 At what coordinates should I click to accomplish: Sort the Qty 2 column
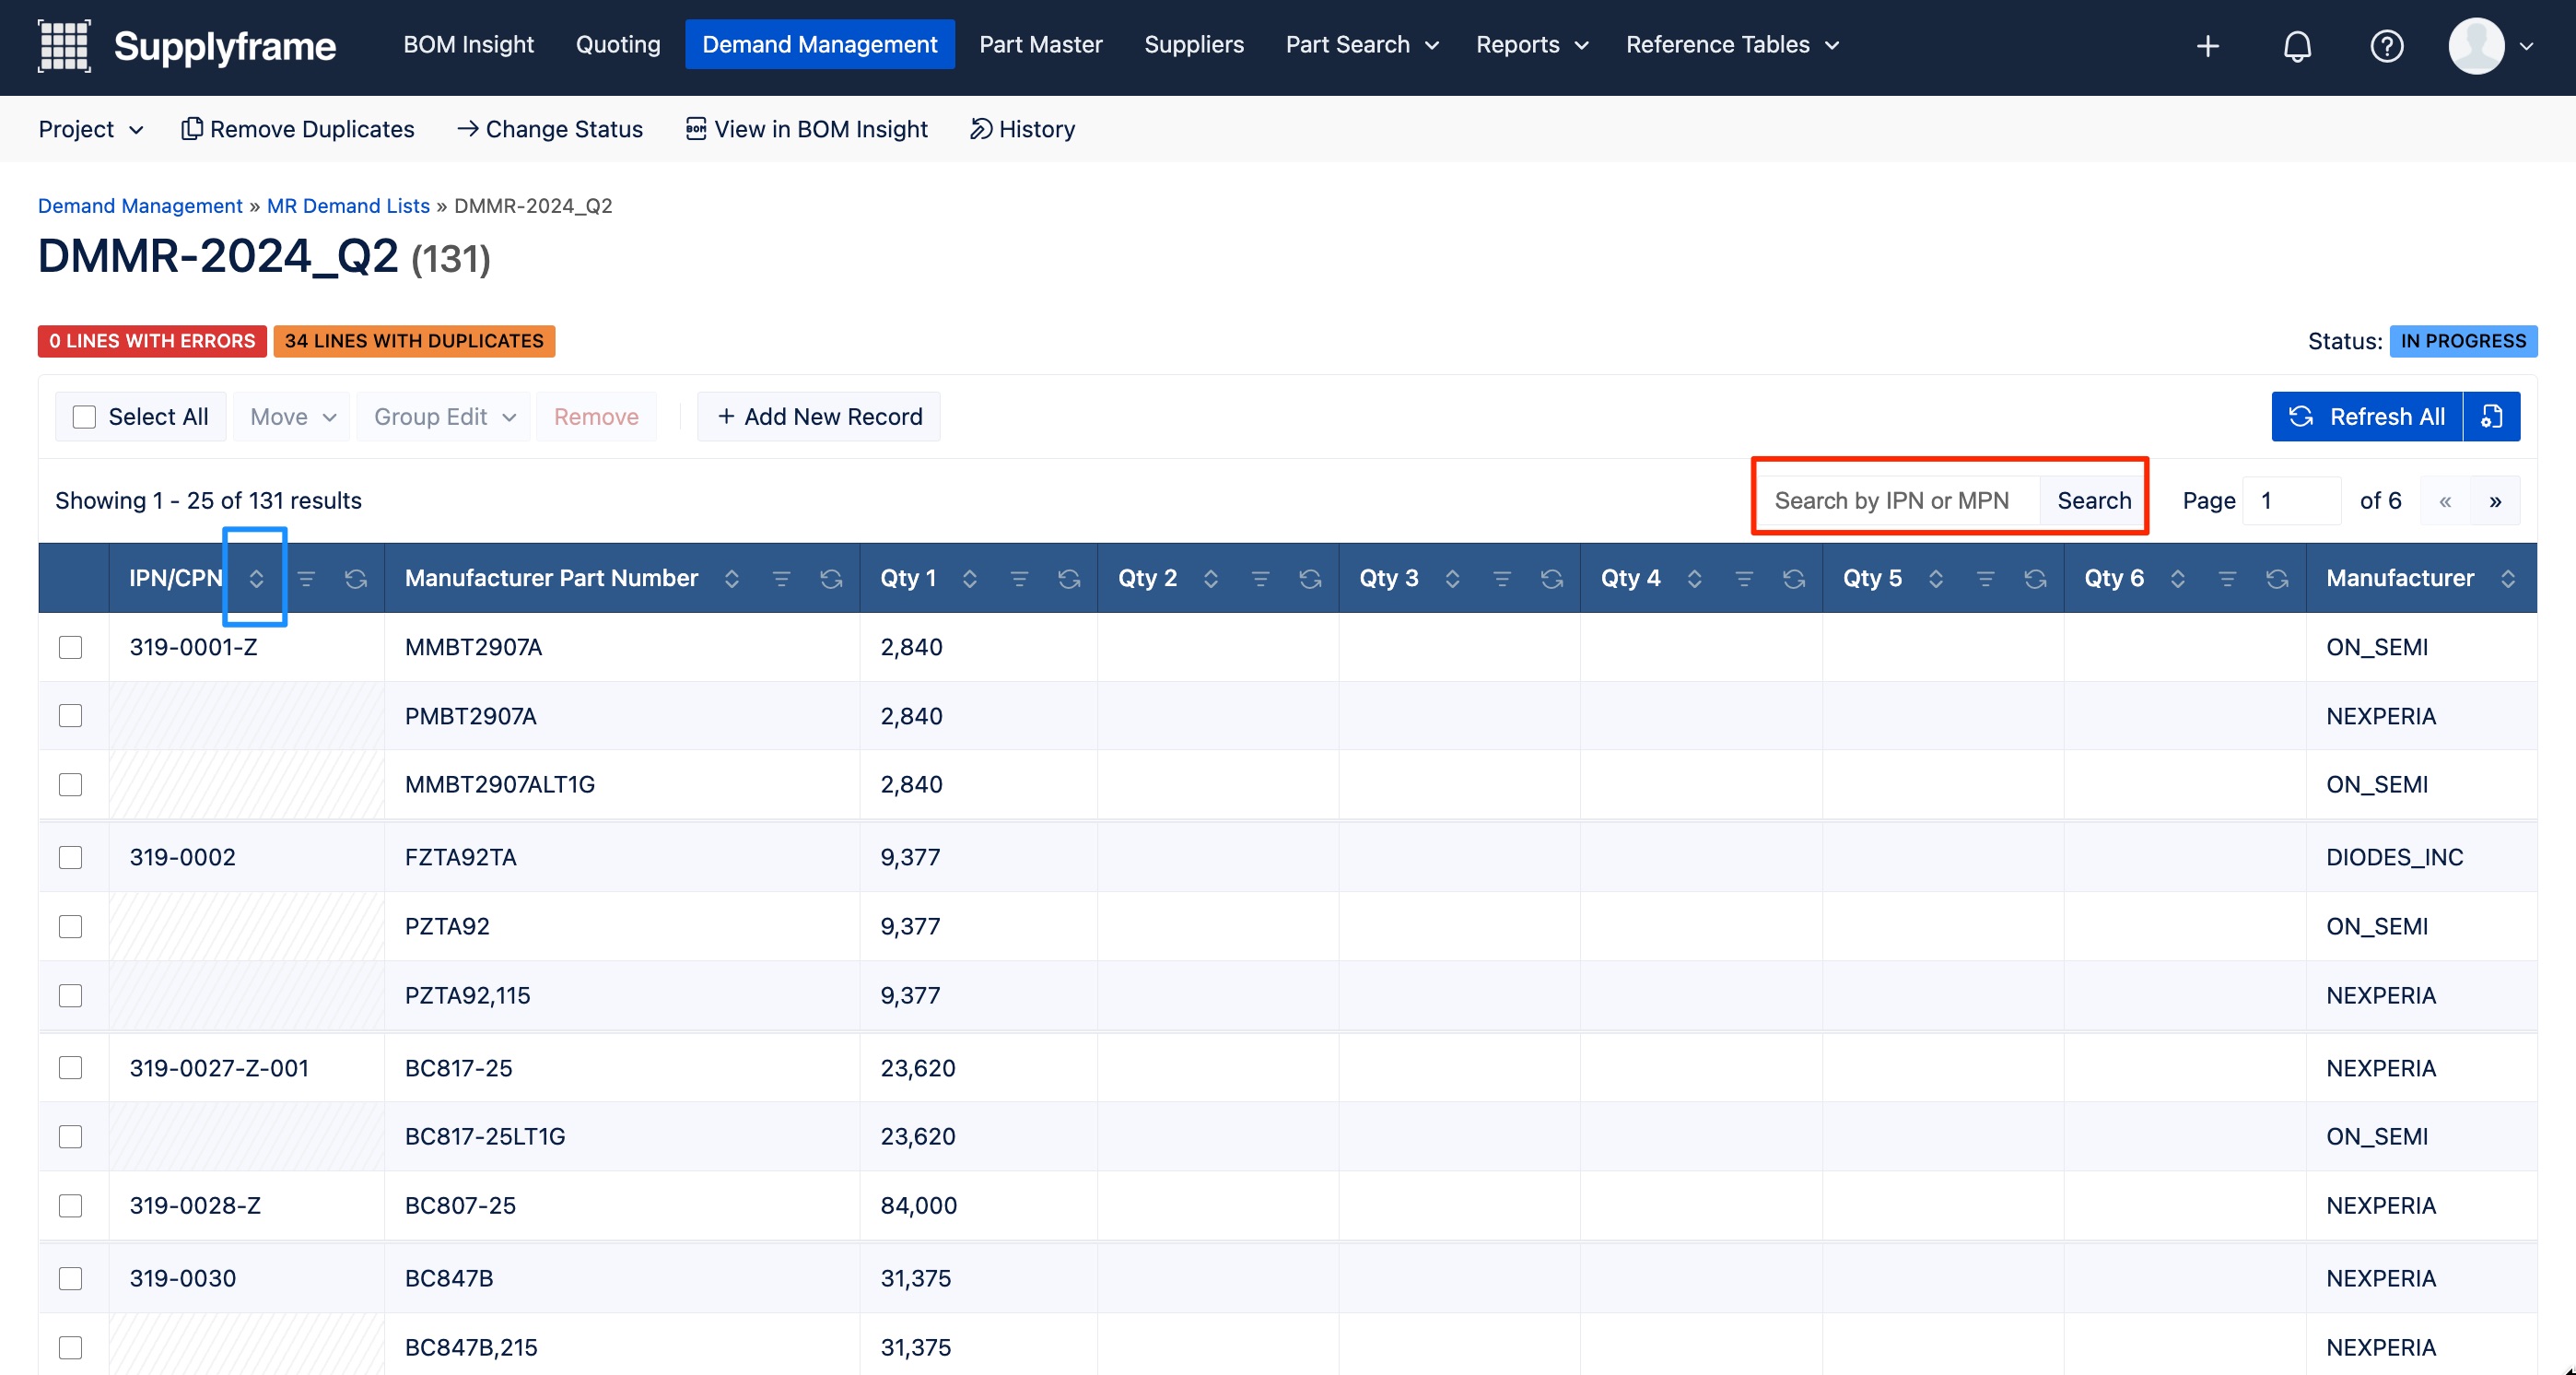pos(1211,578)
